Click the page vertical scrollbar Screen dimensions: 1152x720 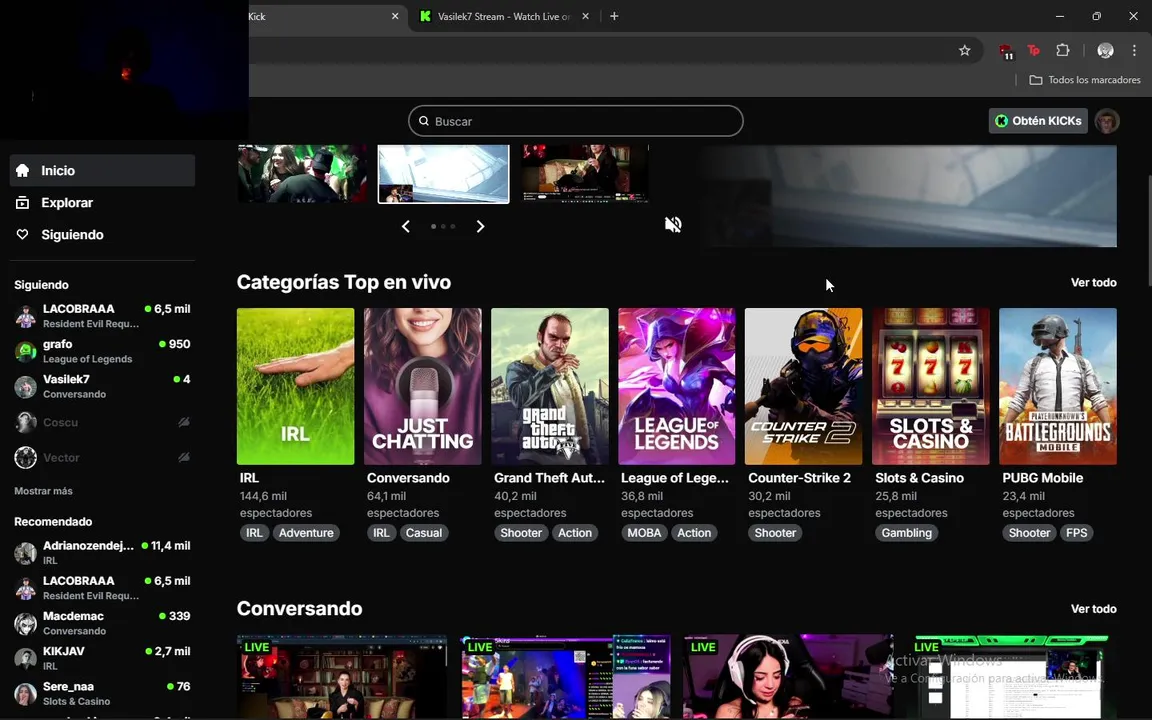click(1148, 231)
